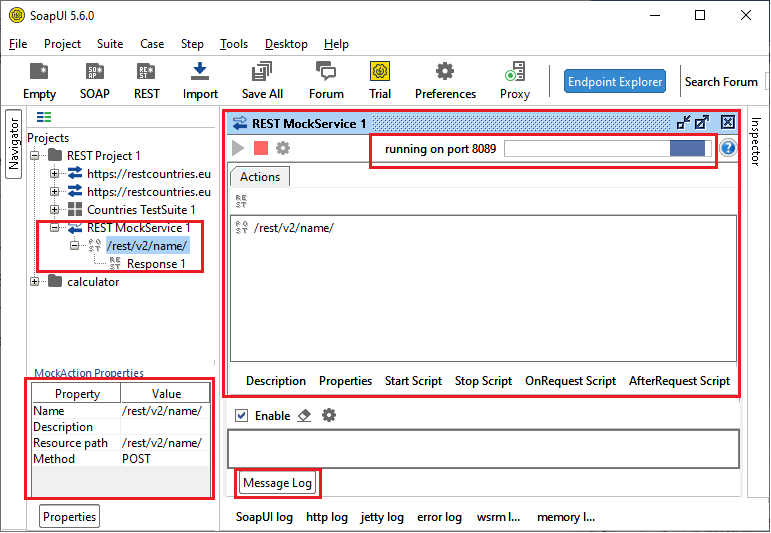Image resolution: width=771 pixels, height=533 pixels.
Task: Open the Project menu
Action: click(x=62, y=44)
